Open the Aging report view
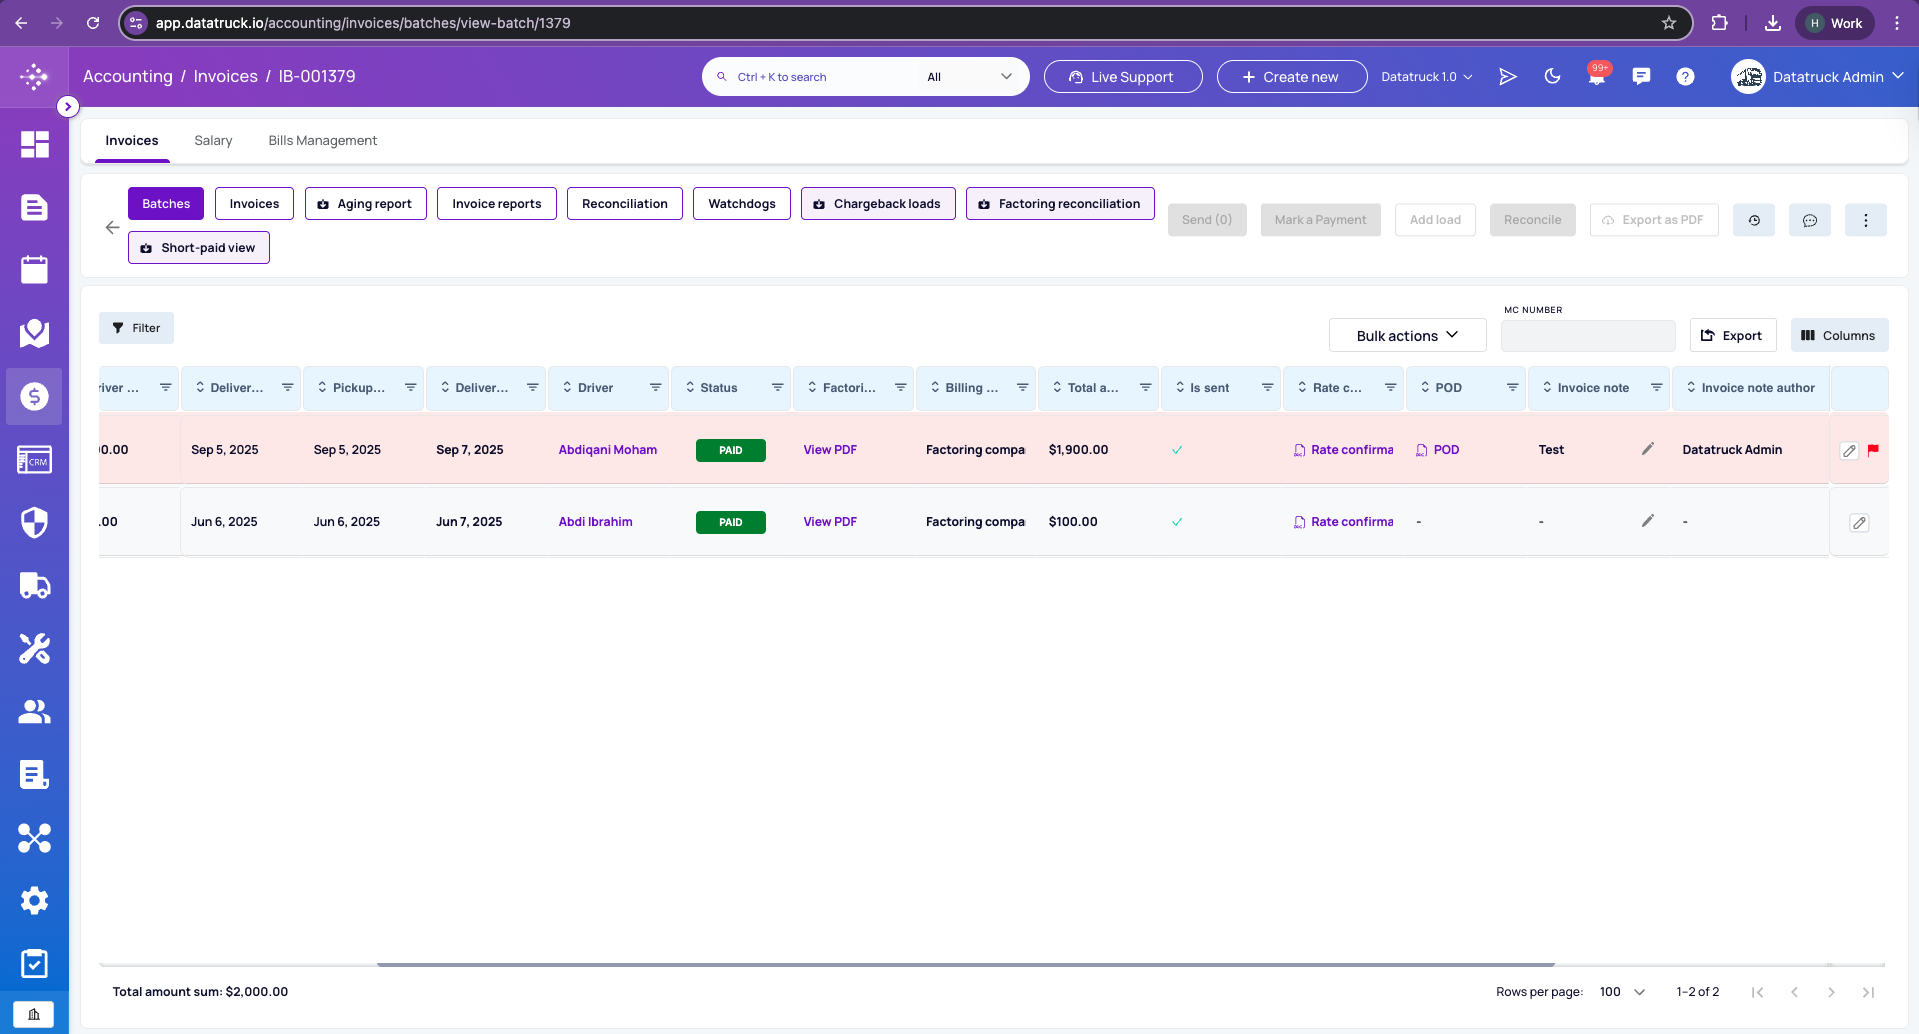Image resolution: width=1919 pixels, height=1034 pixels. 365,204
